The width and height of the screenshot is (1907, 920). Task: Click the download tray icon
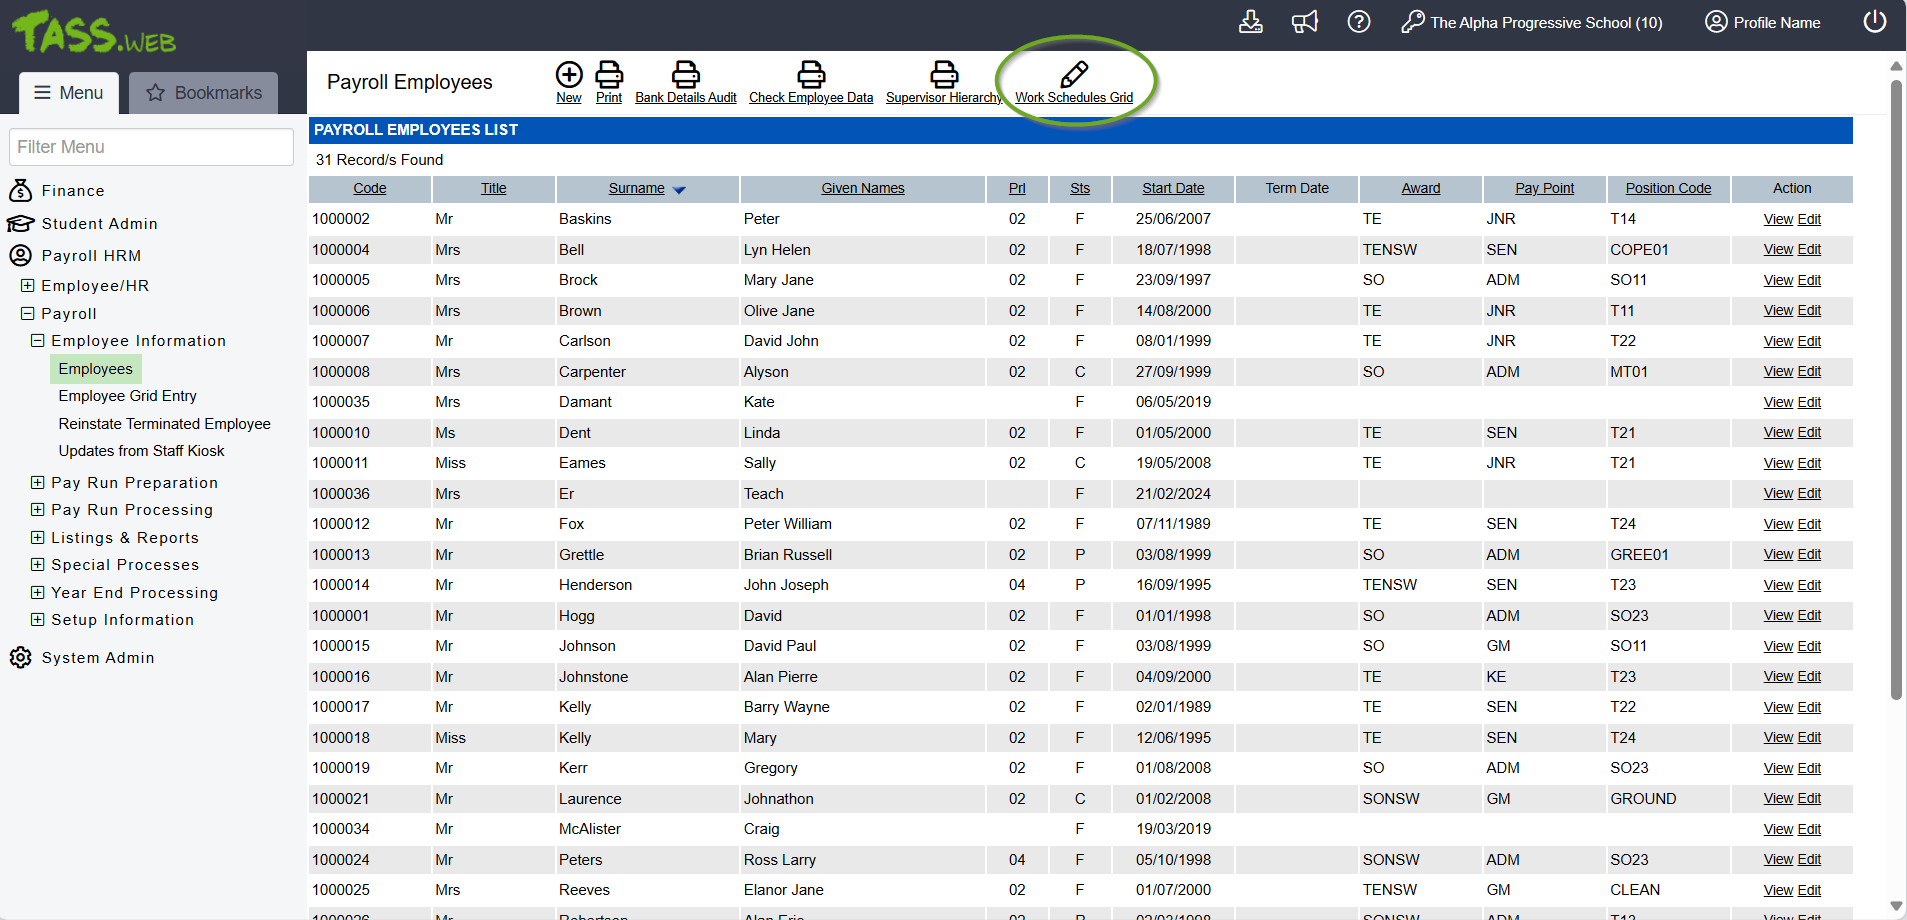coord(1250,22)
